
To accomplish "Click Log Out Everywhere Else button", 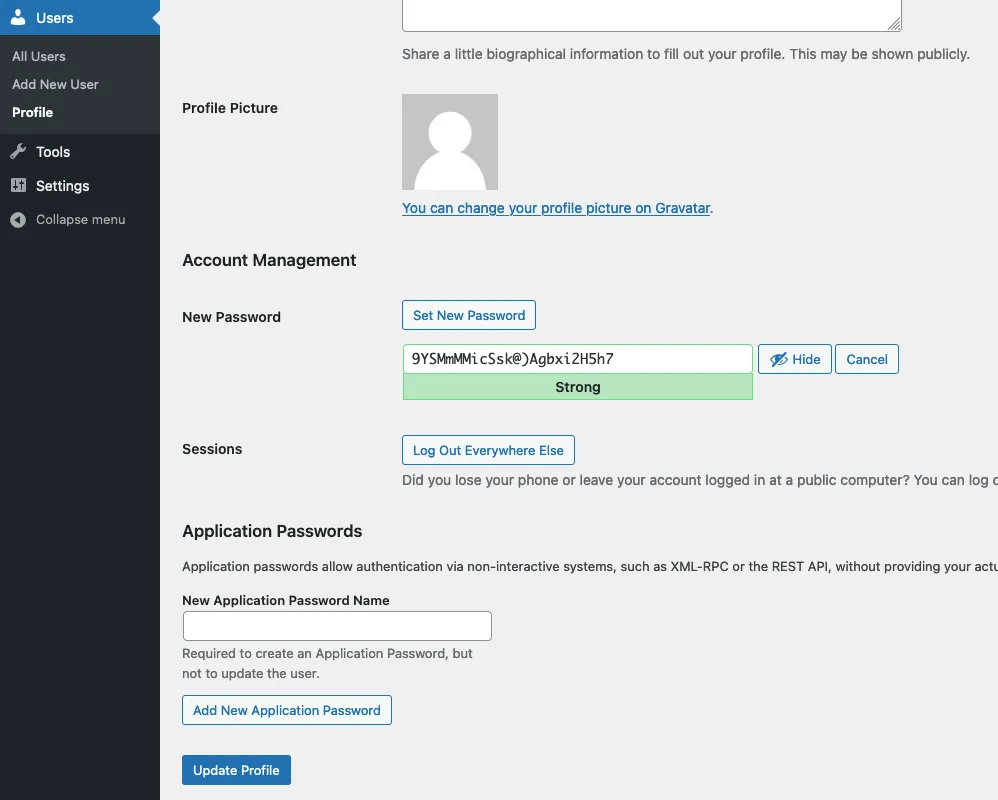I will point(488,450).
